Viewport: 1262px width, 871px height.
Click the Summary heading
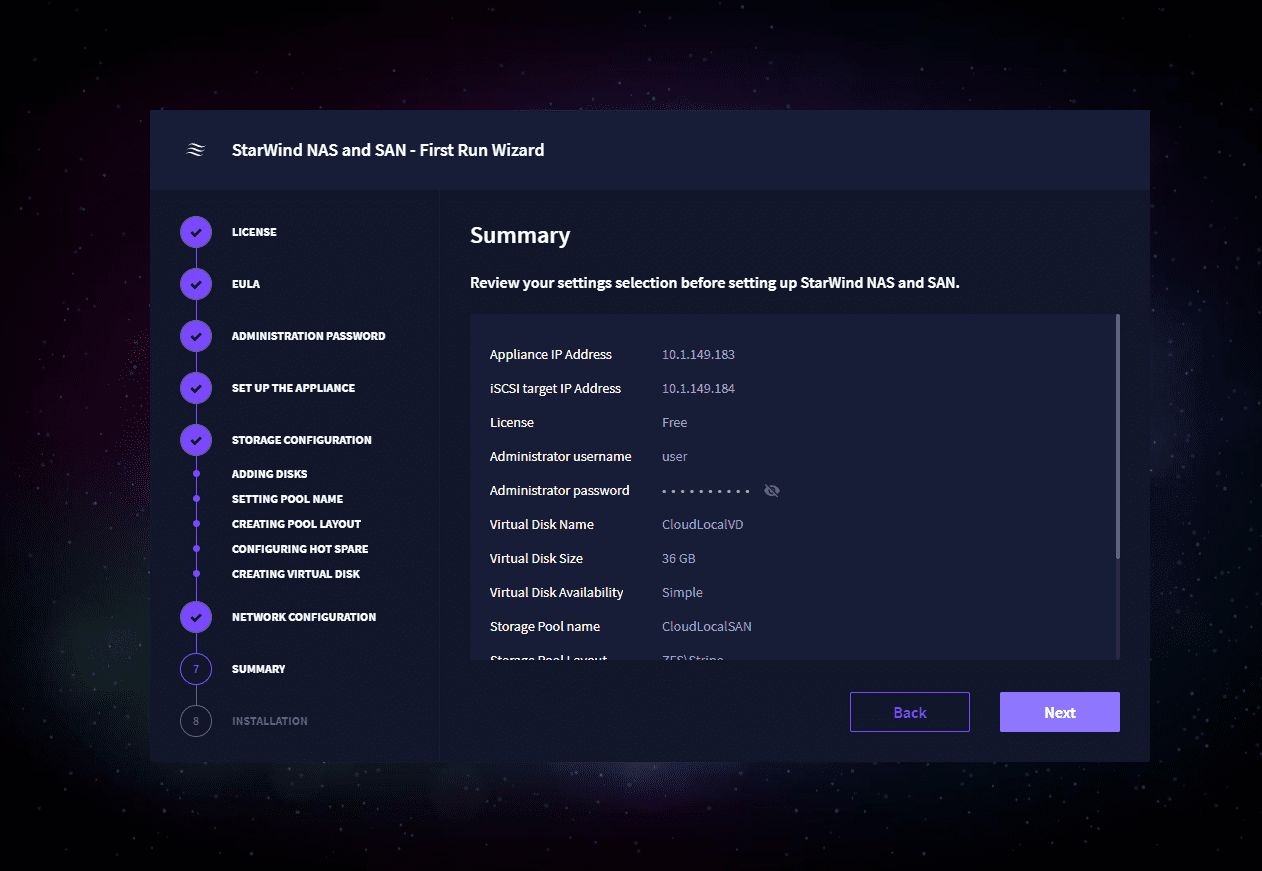(520, 236)
